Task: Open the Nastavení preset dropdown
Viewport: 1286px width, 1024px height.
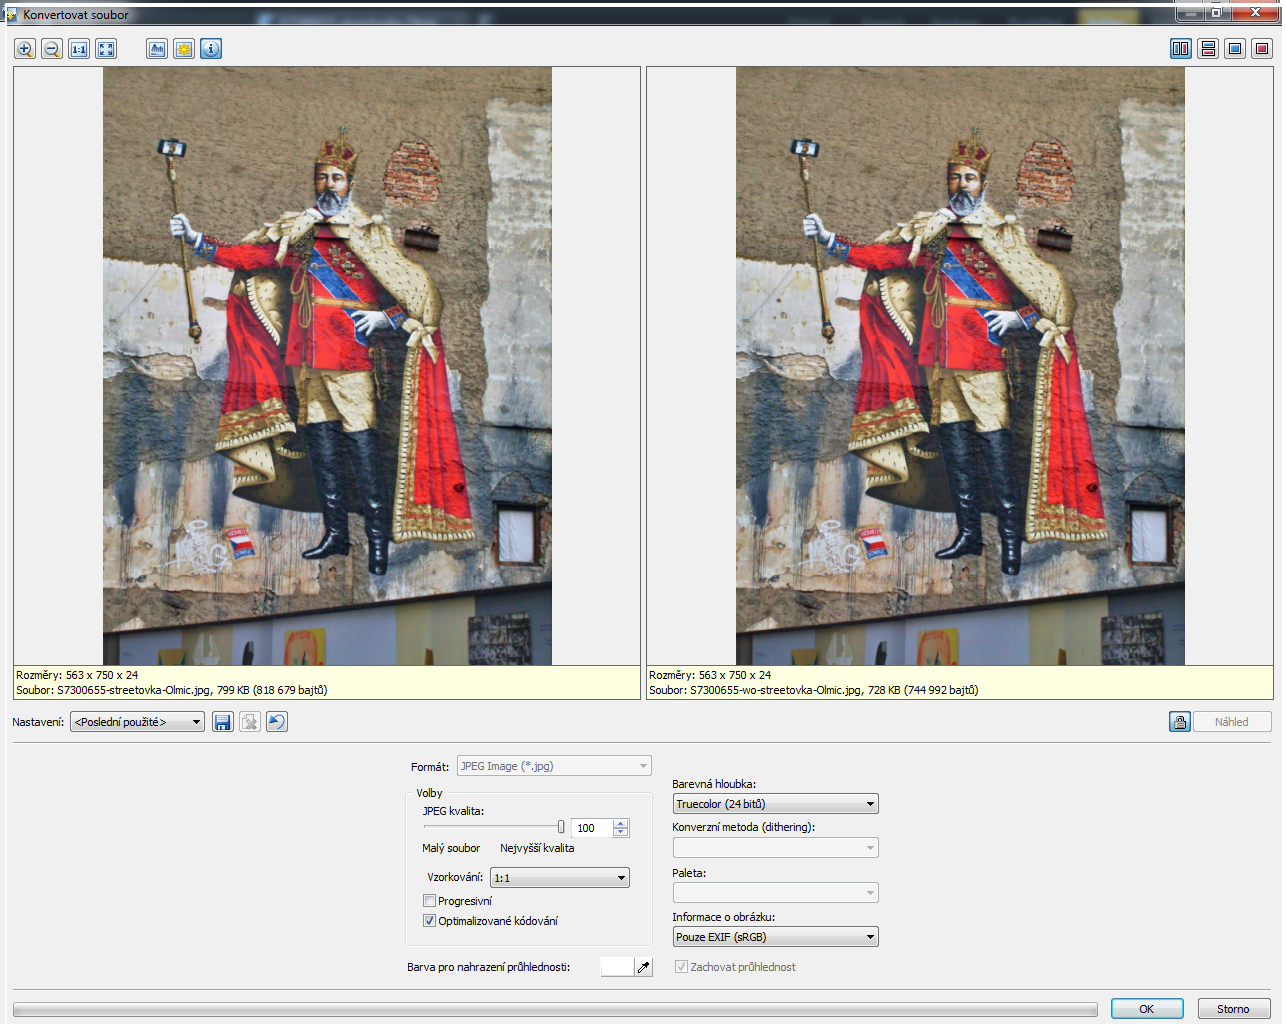Action: click(137, 722)
